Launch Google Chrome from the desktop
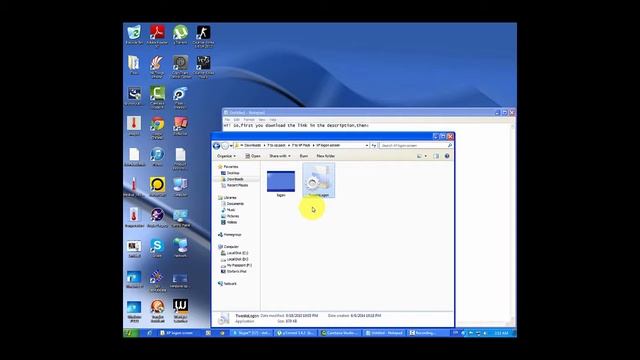The width and height of the screenshot is (640, 360). pos(157,127)
